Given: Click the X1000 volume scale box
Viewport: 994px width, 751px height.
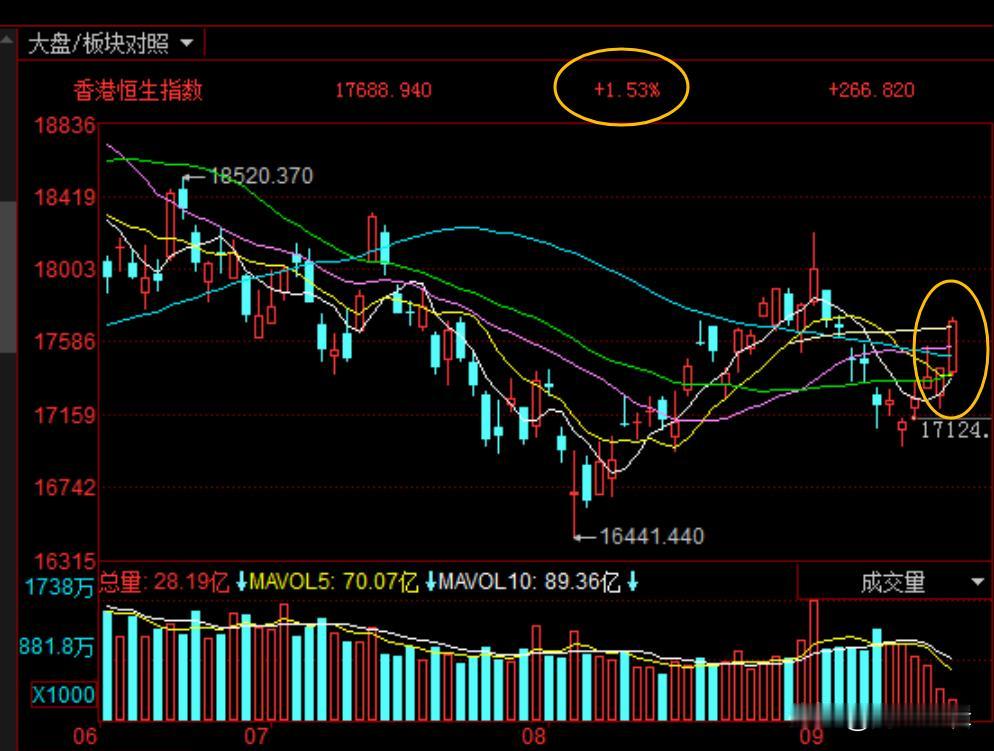Looking at the screenshot, I should pos(63,694).
